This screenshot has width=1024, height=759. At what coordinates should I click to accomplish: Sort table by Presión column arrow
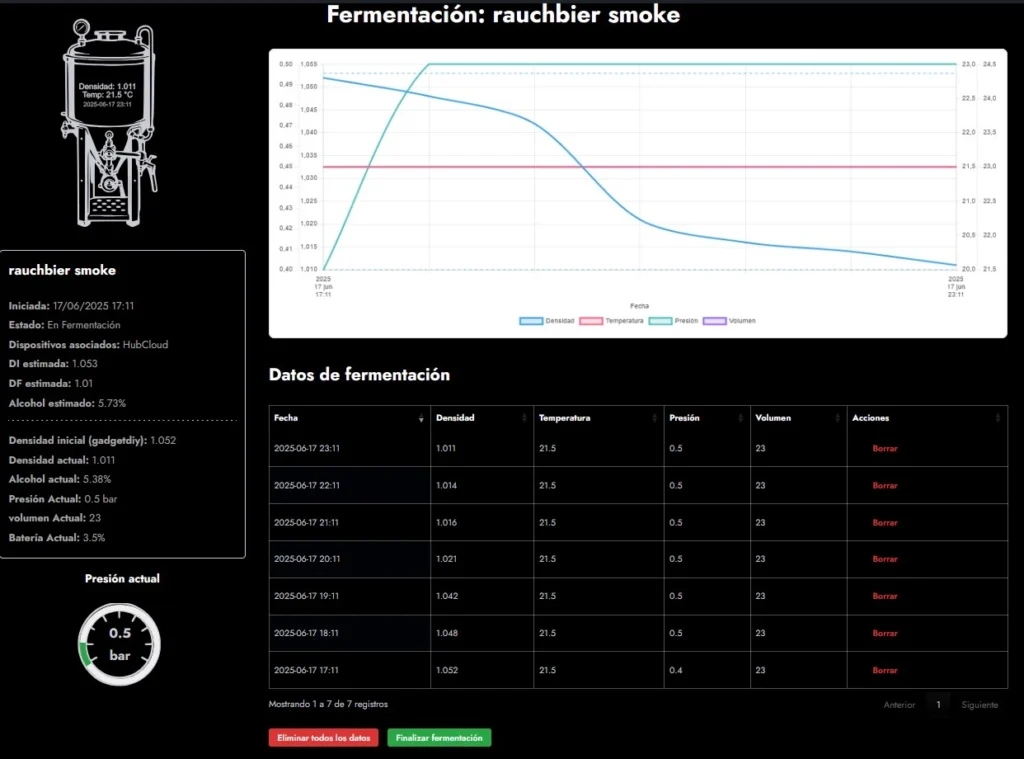(x=741, y=419)
